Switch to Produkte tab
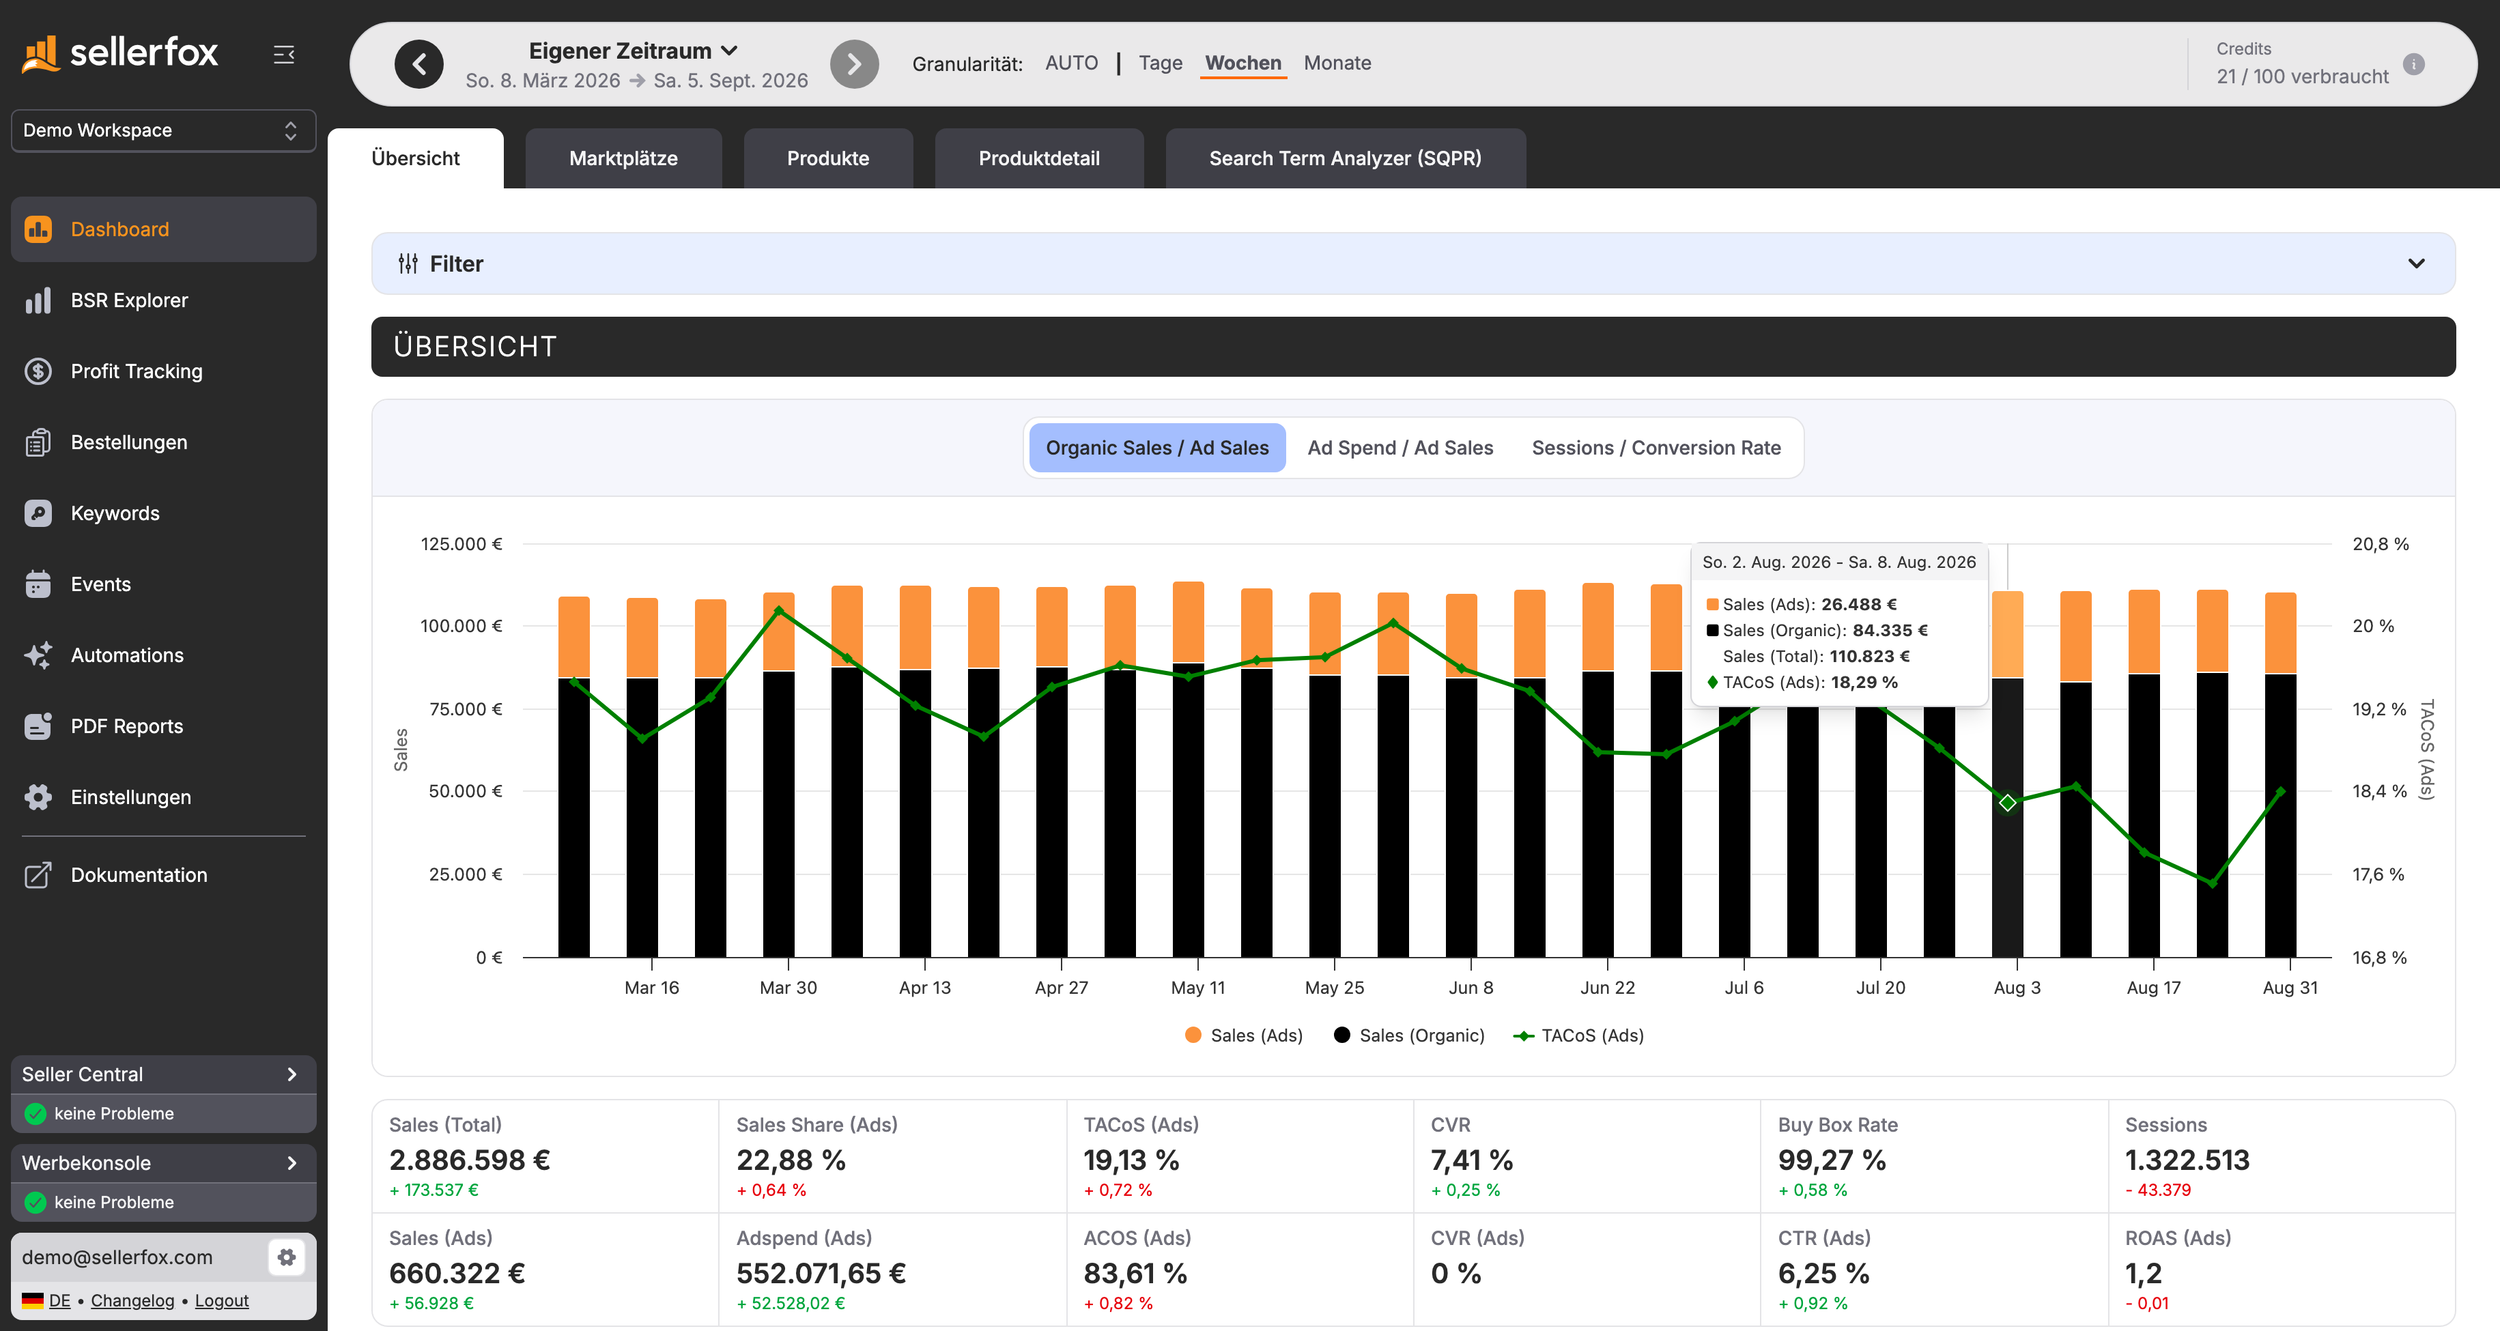 pyautogui.click(x=828, y=158)
